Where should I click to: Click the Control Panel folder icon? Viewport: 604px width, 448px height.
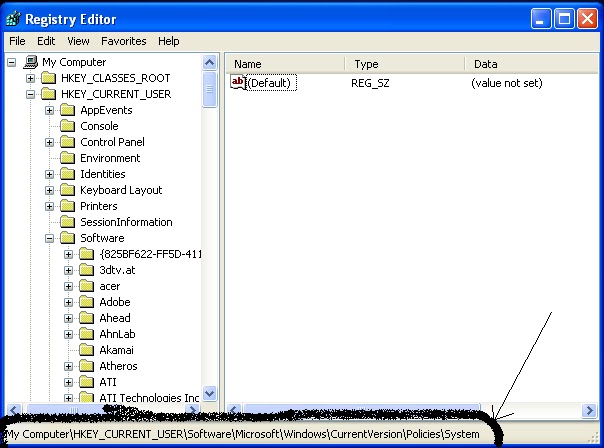(x=68, y=142)
